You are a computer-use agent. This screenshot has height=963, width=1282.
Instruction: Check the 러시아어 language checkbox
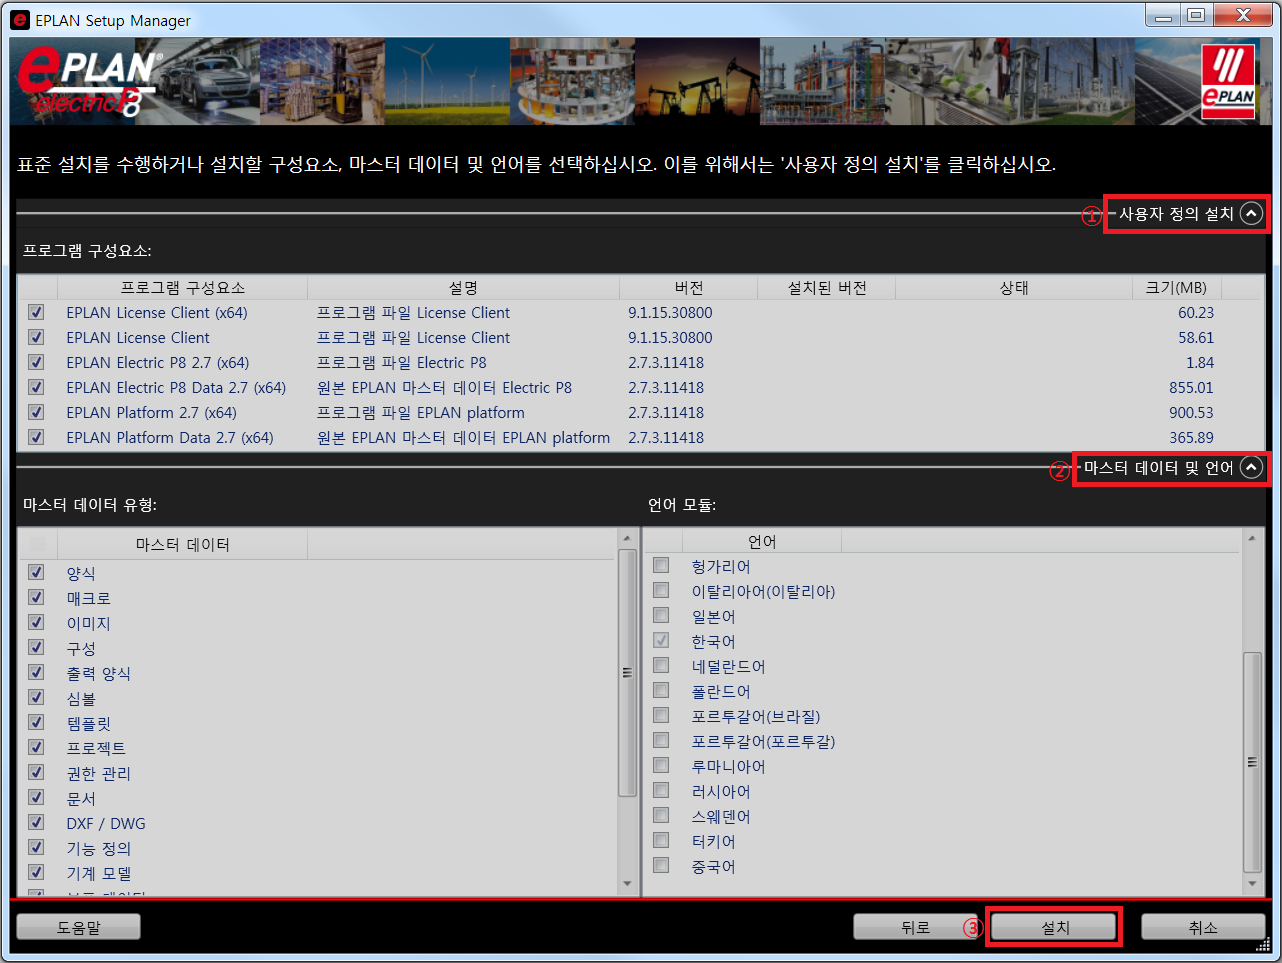[x=661, y=790]
